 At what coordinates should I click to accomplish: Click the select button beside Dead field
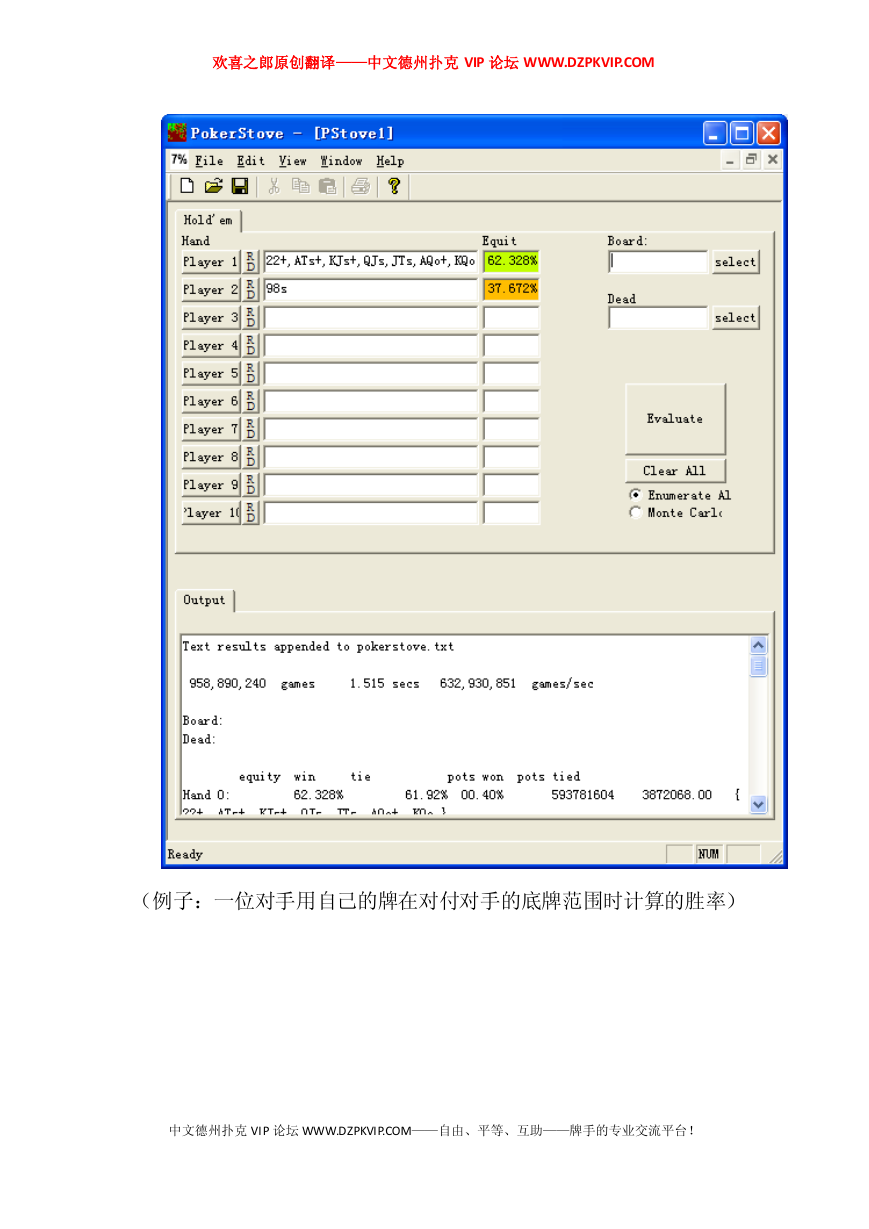(735, 318)
